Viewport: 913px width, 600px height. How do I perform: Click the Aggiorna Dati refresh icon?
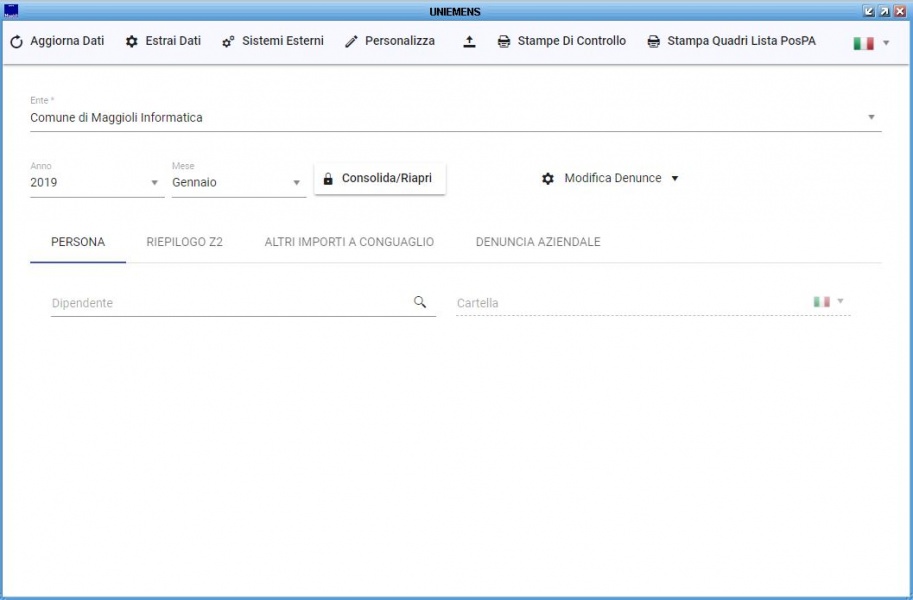[x=16, y=42]
